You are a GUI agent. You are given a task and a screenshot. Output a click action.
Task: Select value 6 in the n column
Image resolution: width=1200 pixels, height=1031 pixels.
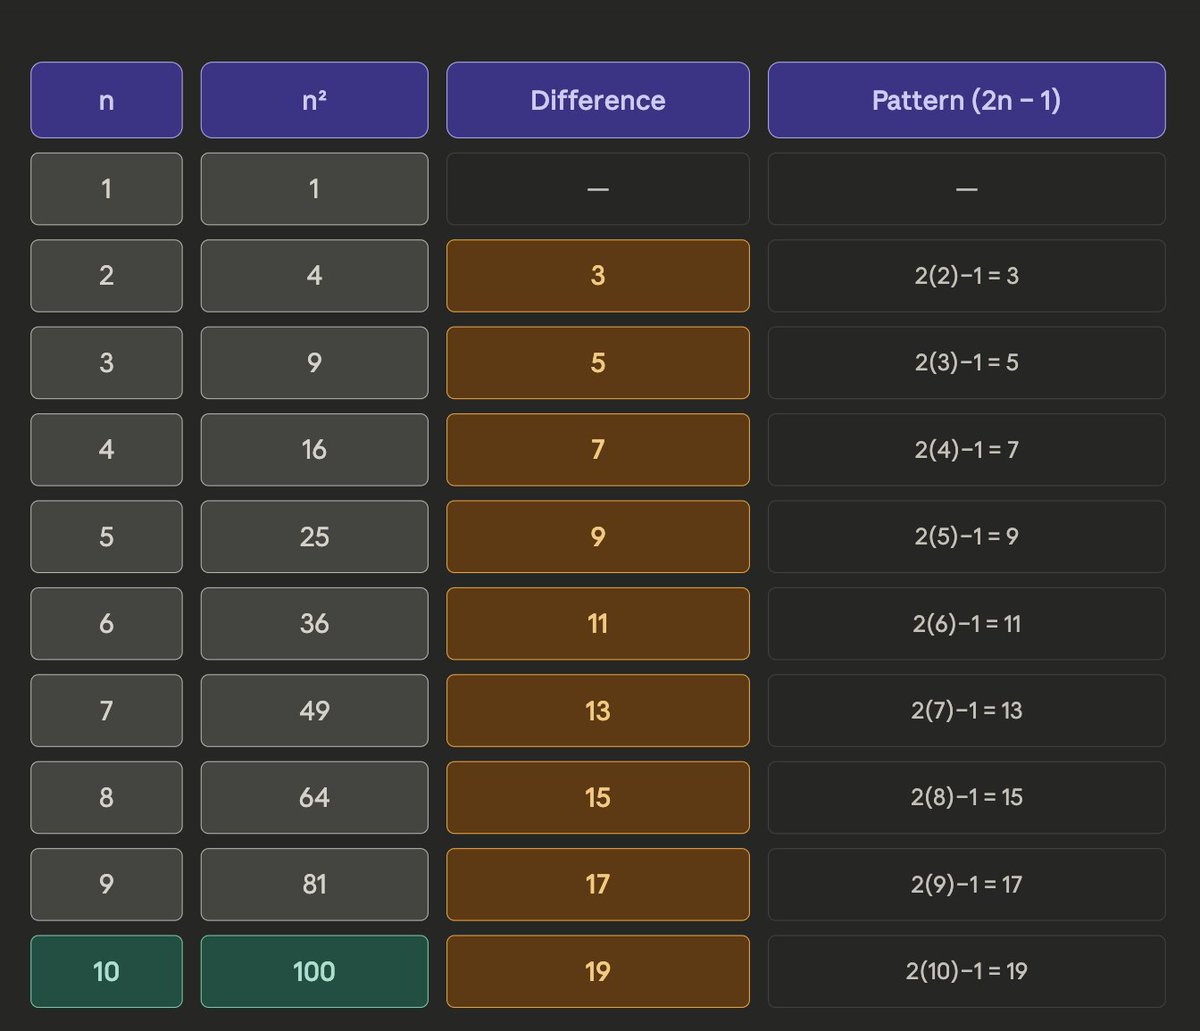[106, 623]
